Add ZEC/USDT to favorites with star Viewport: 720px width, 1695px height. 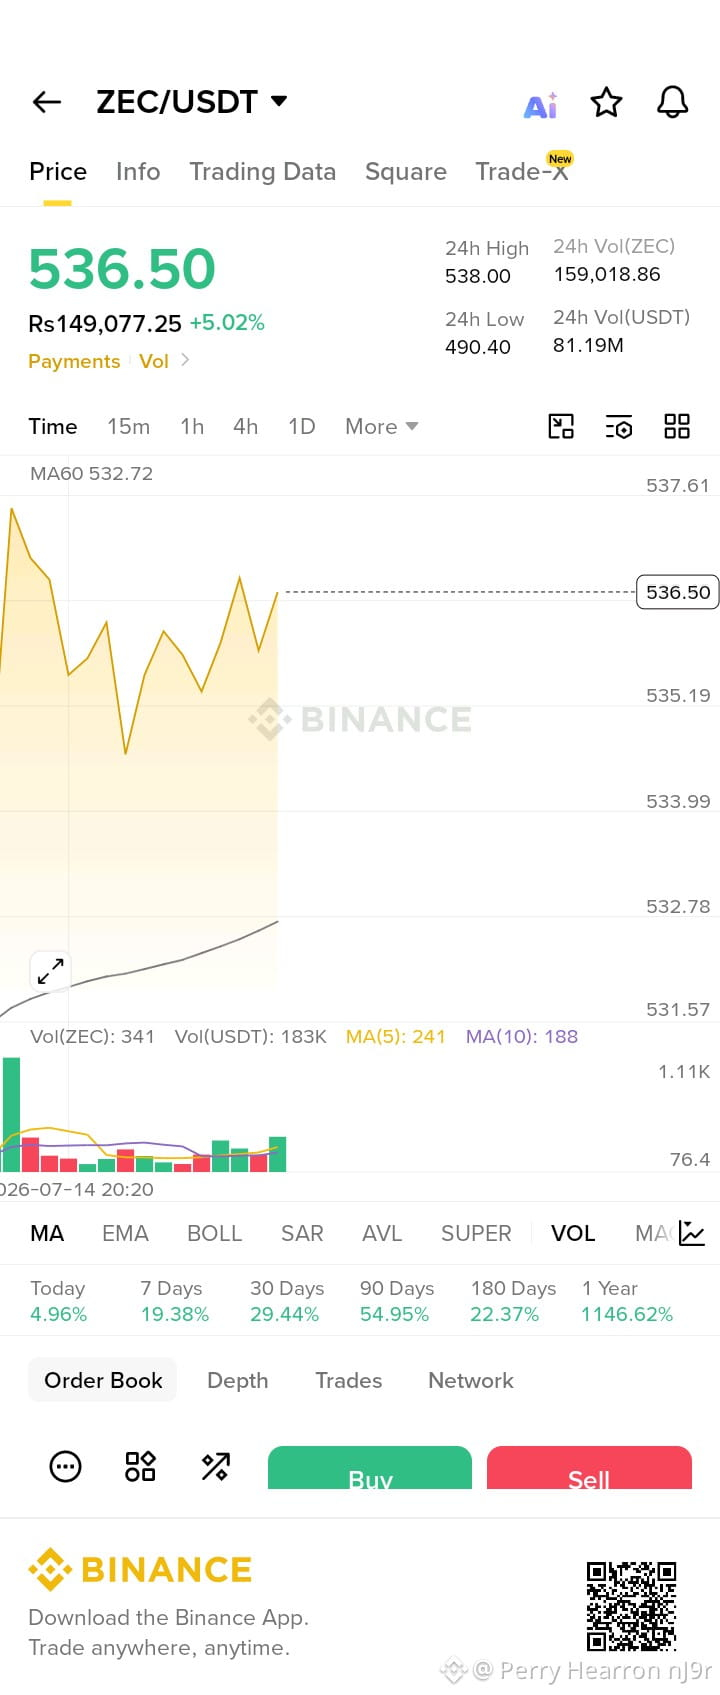pyautogui.click(x=606, y=102)
